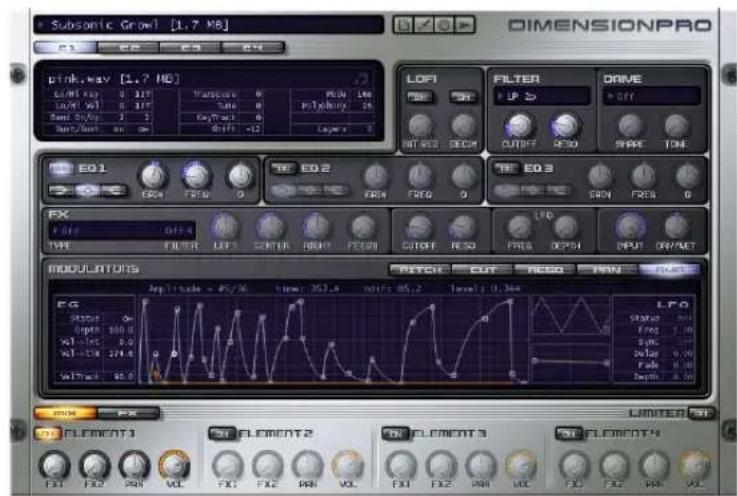Screen dimensions: 737x496
Task: Click the FX DRY/WET knob
Action: click(x=676, y=228)
